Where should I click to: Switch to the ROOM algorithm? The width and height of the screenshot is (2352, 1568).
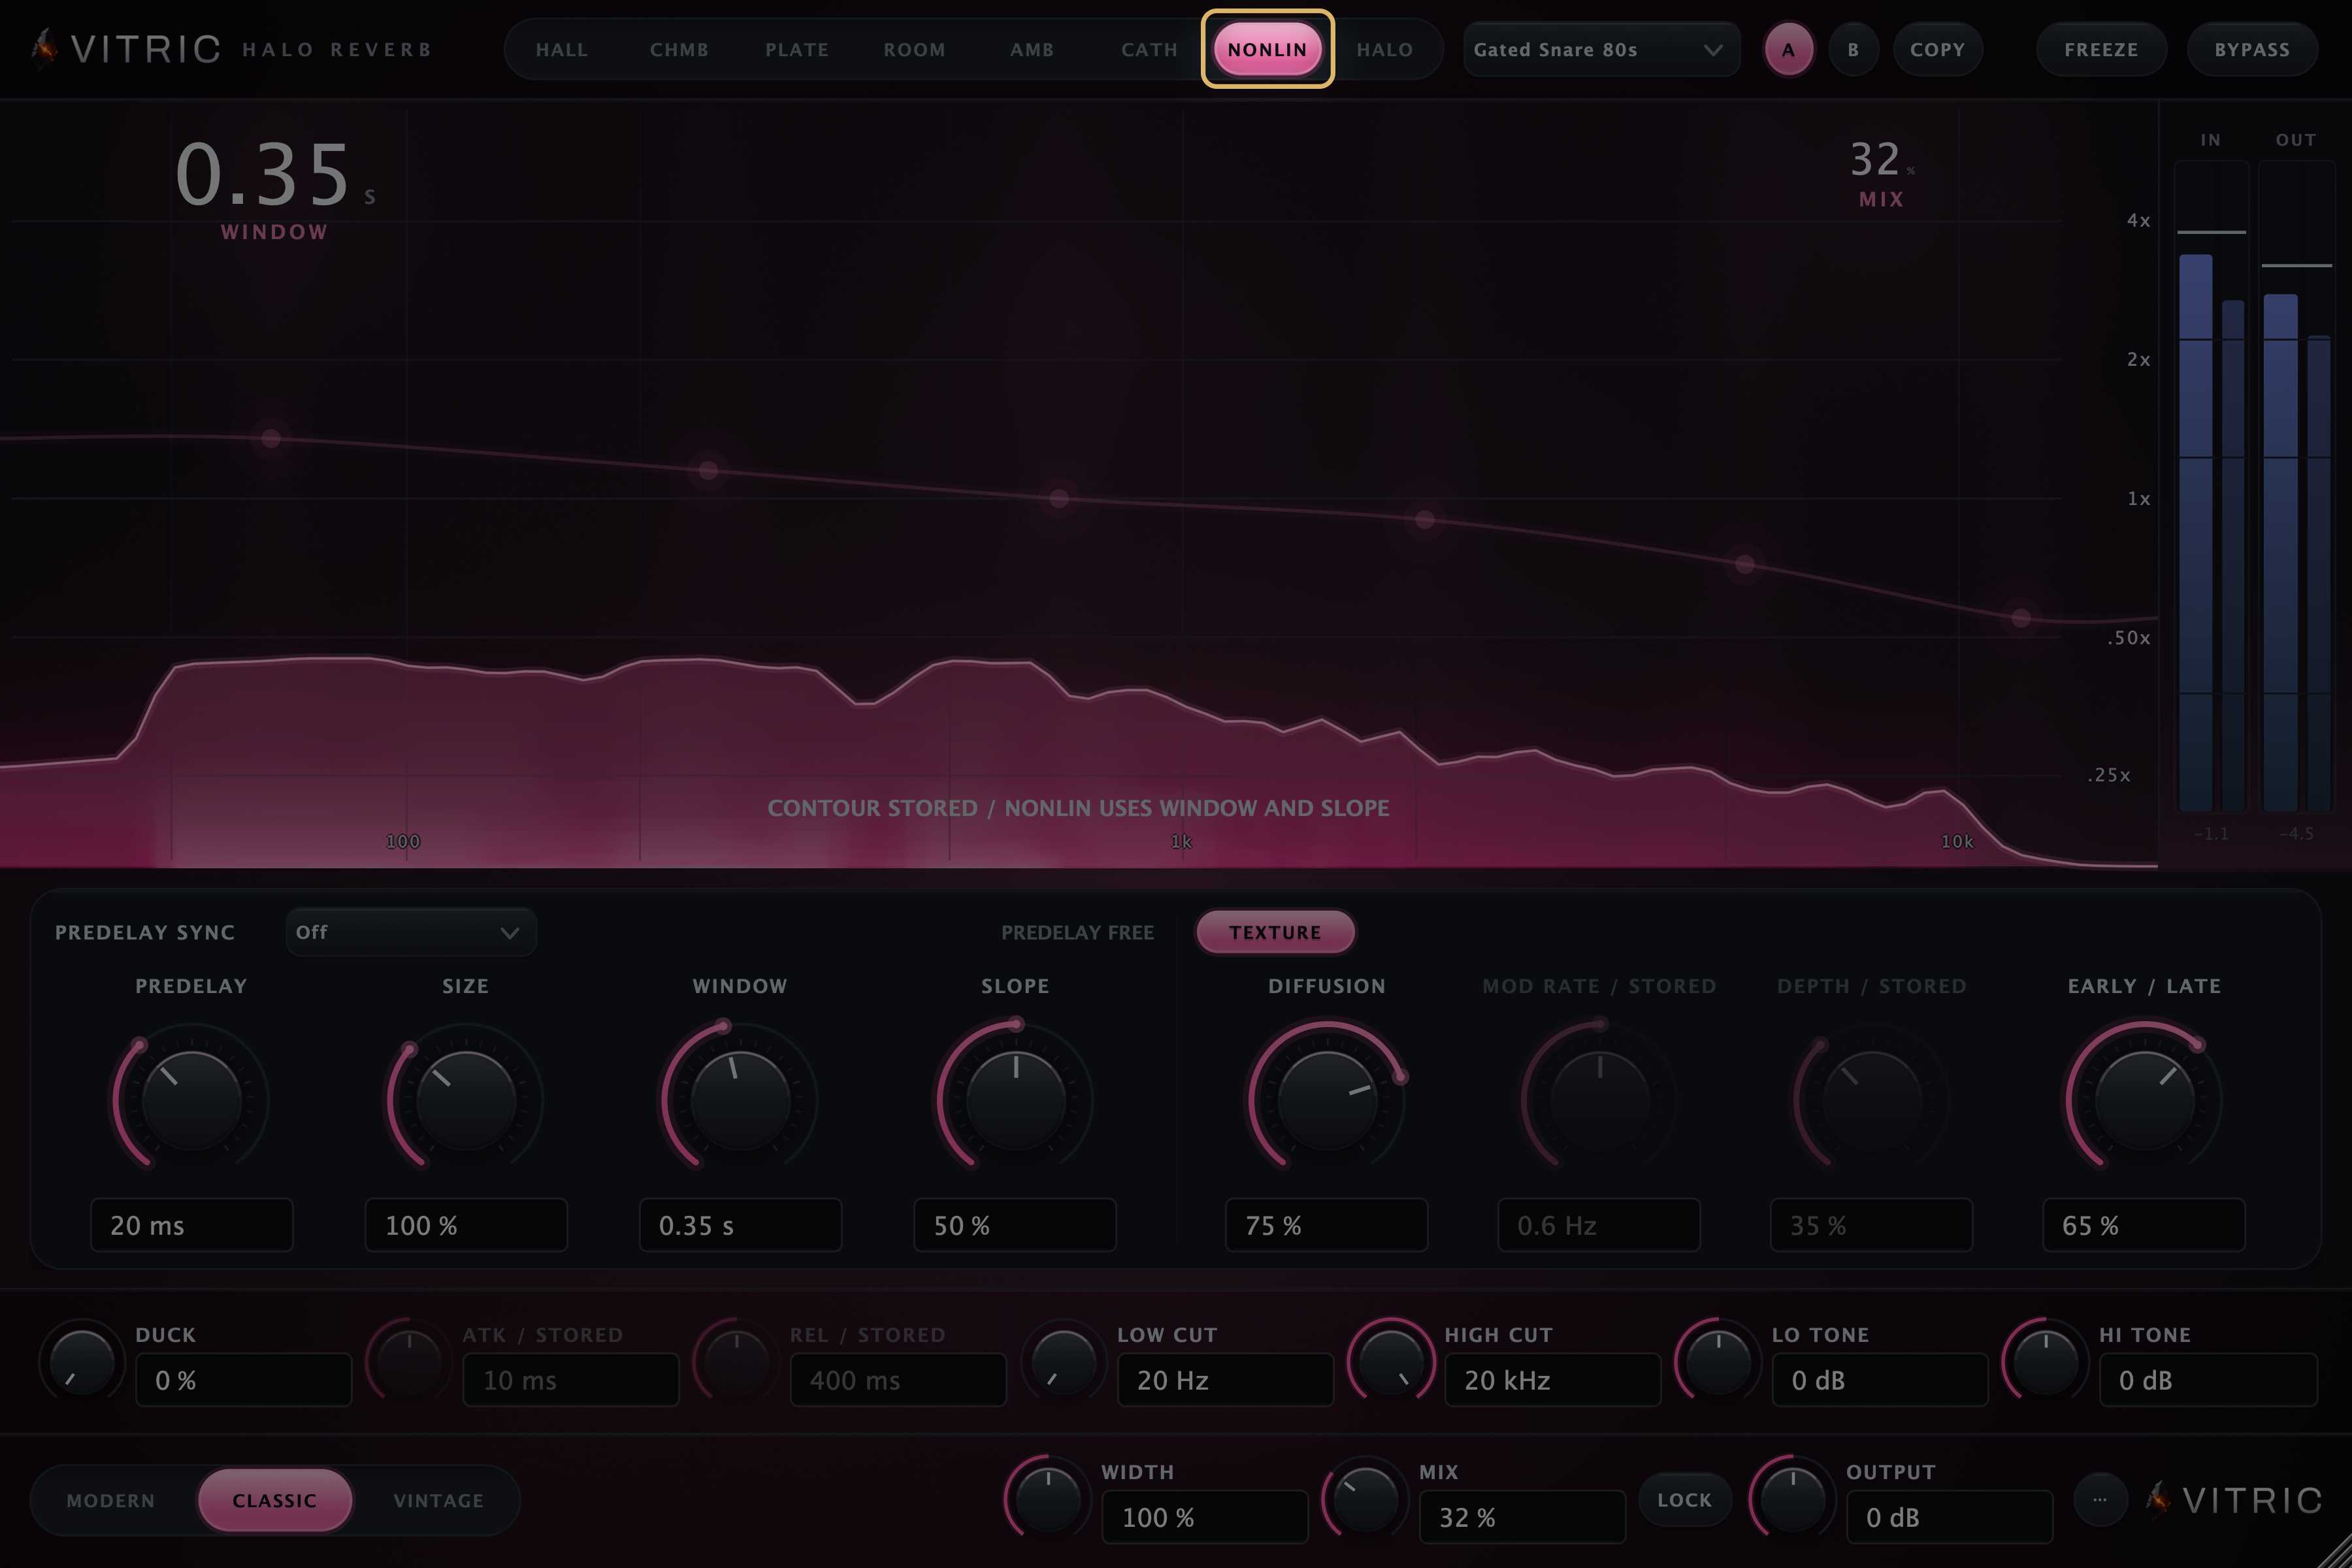point(914,49)
